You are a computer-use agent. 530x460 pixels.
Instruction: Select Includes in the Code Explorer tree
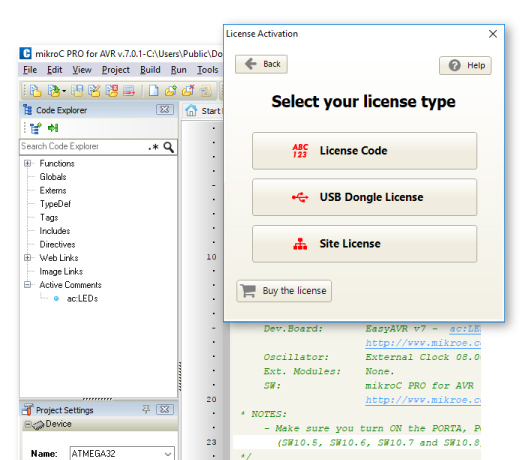click(x=55, y=231)
